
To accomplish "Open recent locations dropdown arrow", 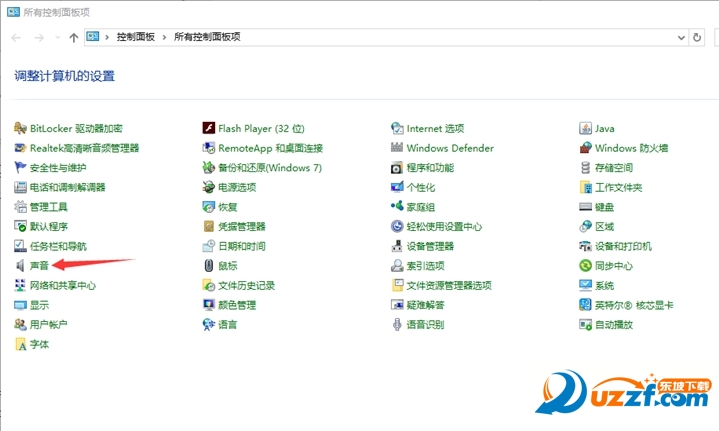I will [57, 38].
